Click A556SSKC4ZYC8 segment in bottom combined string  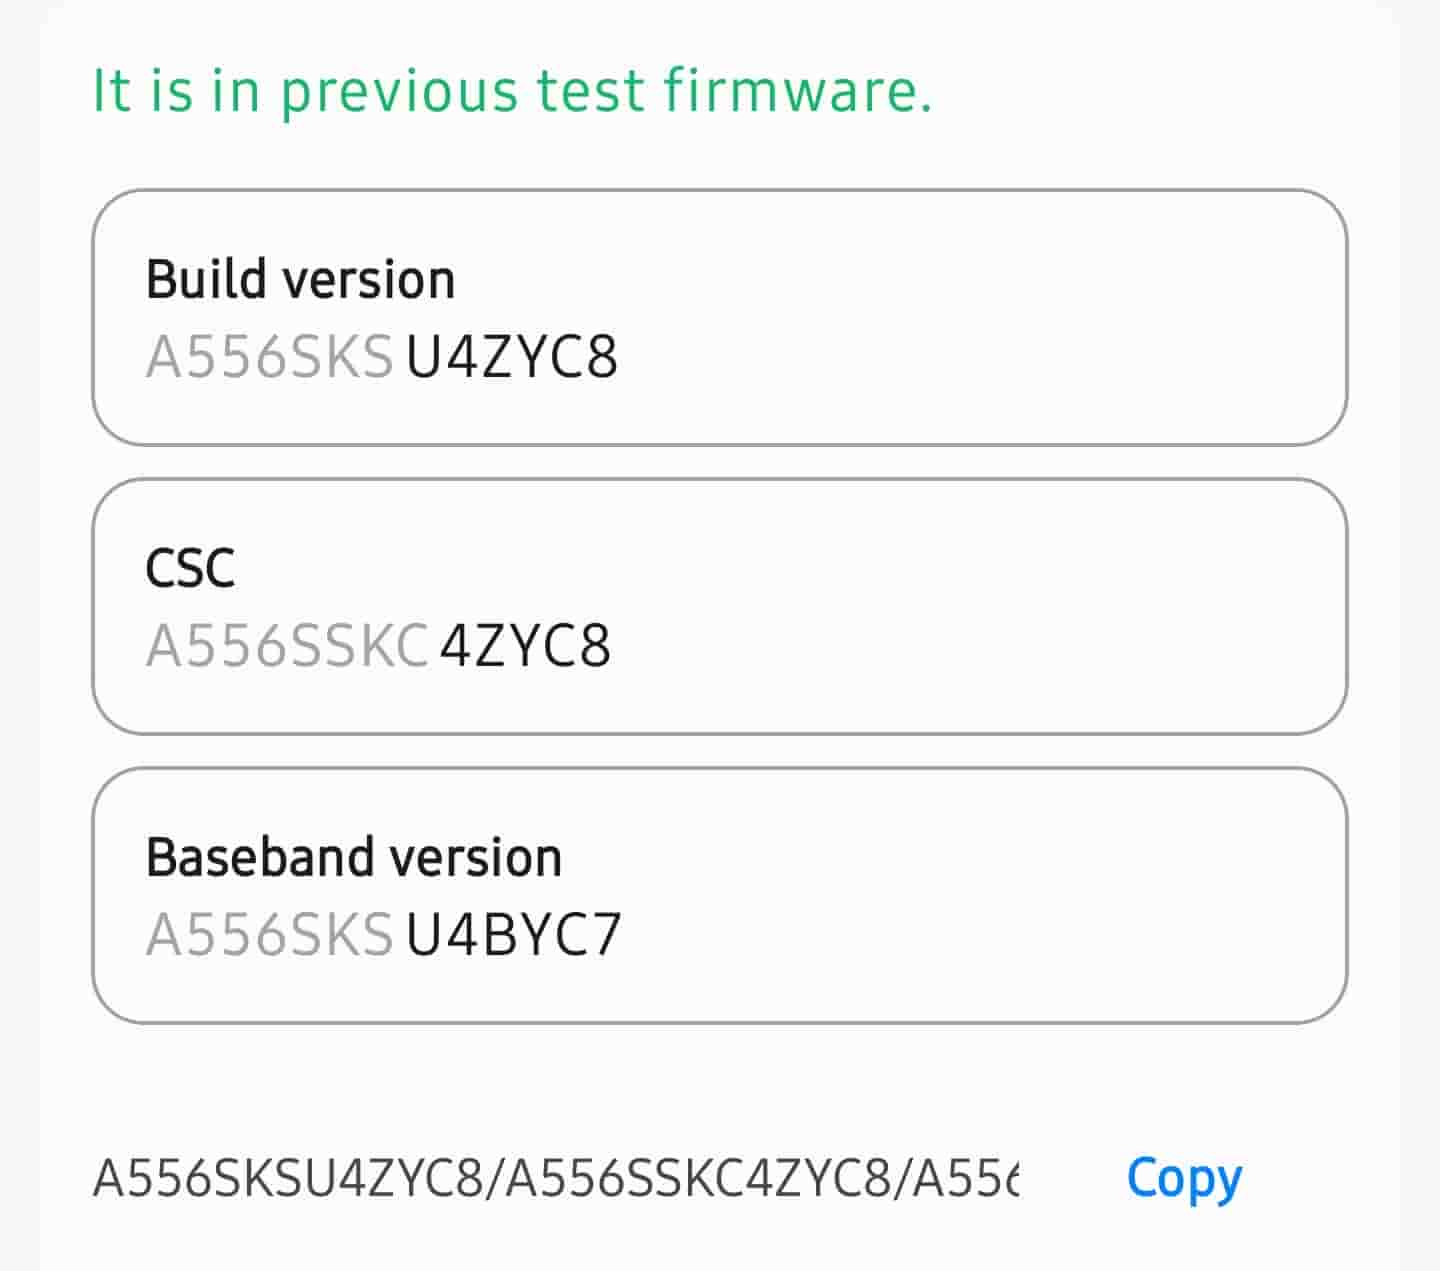tap(698, 1178)
